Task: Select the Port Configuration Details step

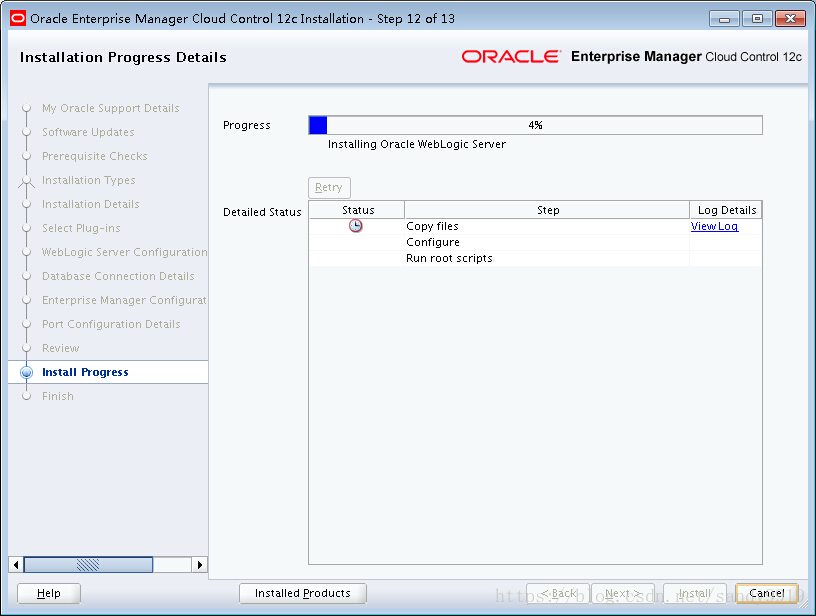Action: click(111, 324)
